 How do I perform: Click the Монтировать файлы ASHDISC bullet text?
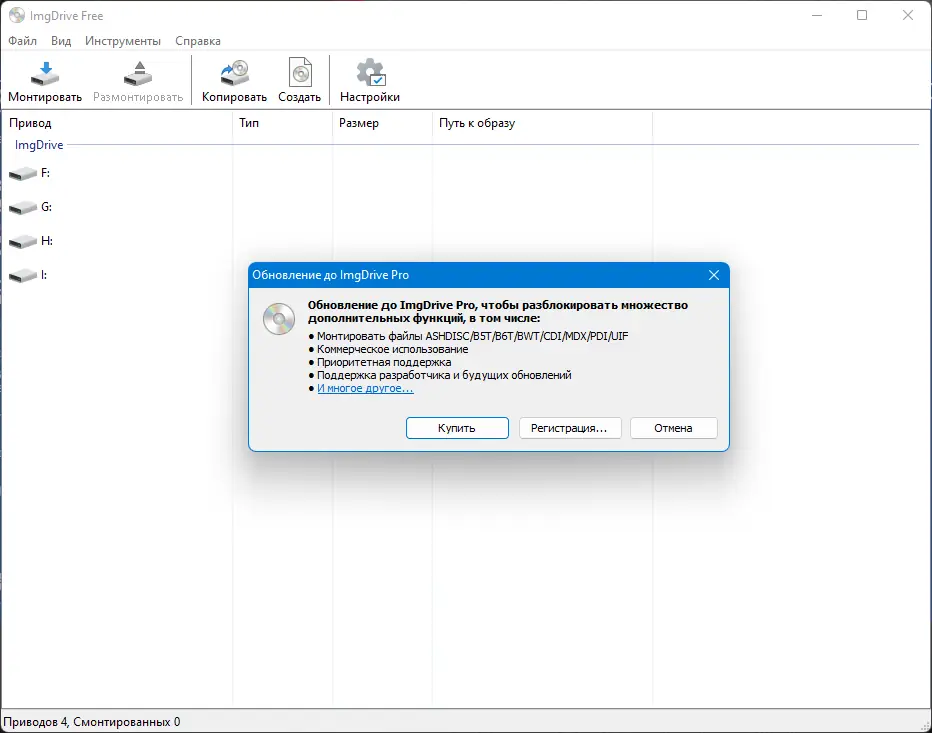tap(473, 336)
